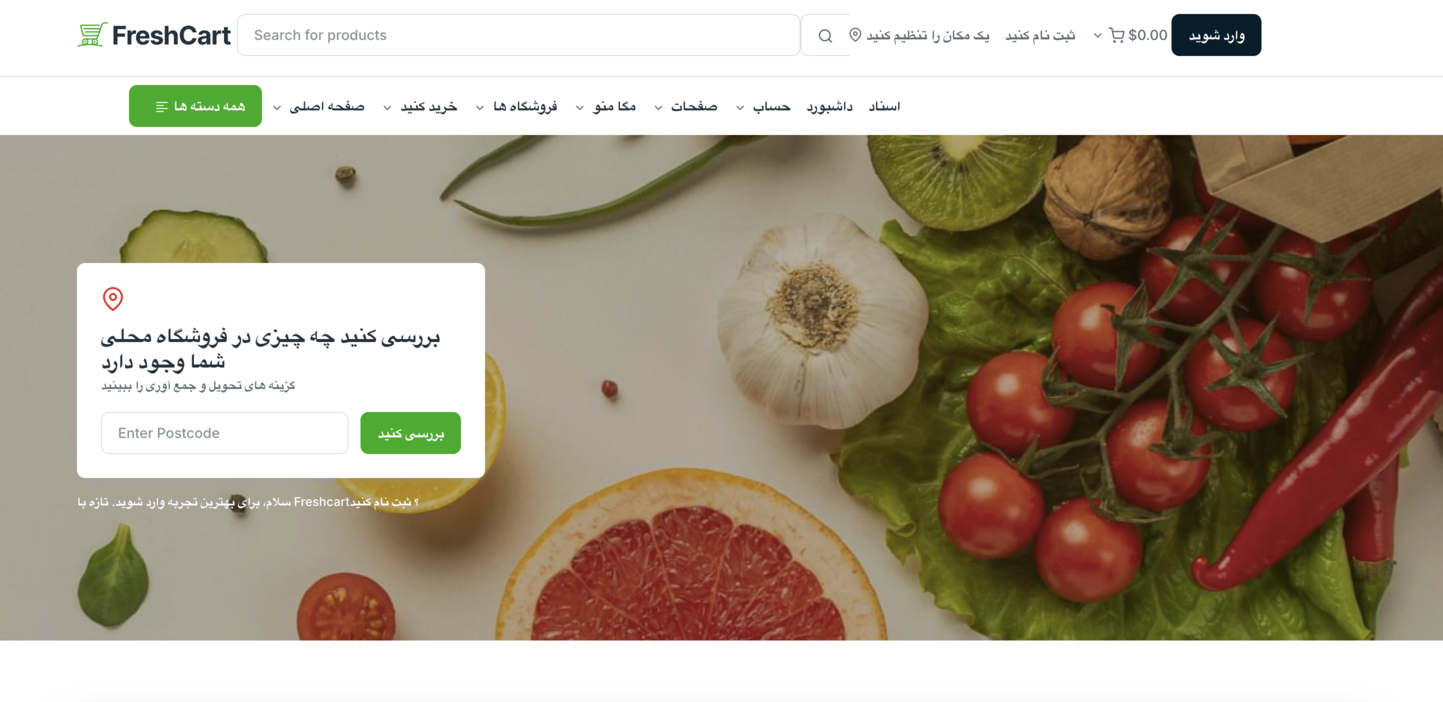Open the اسناد menu item
This screenshot has width=1443, height=702.
[885, 106]
